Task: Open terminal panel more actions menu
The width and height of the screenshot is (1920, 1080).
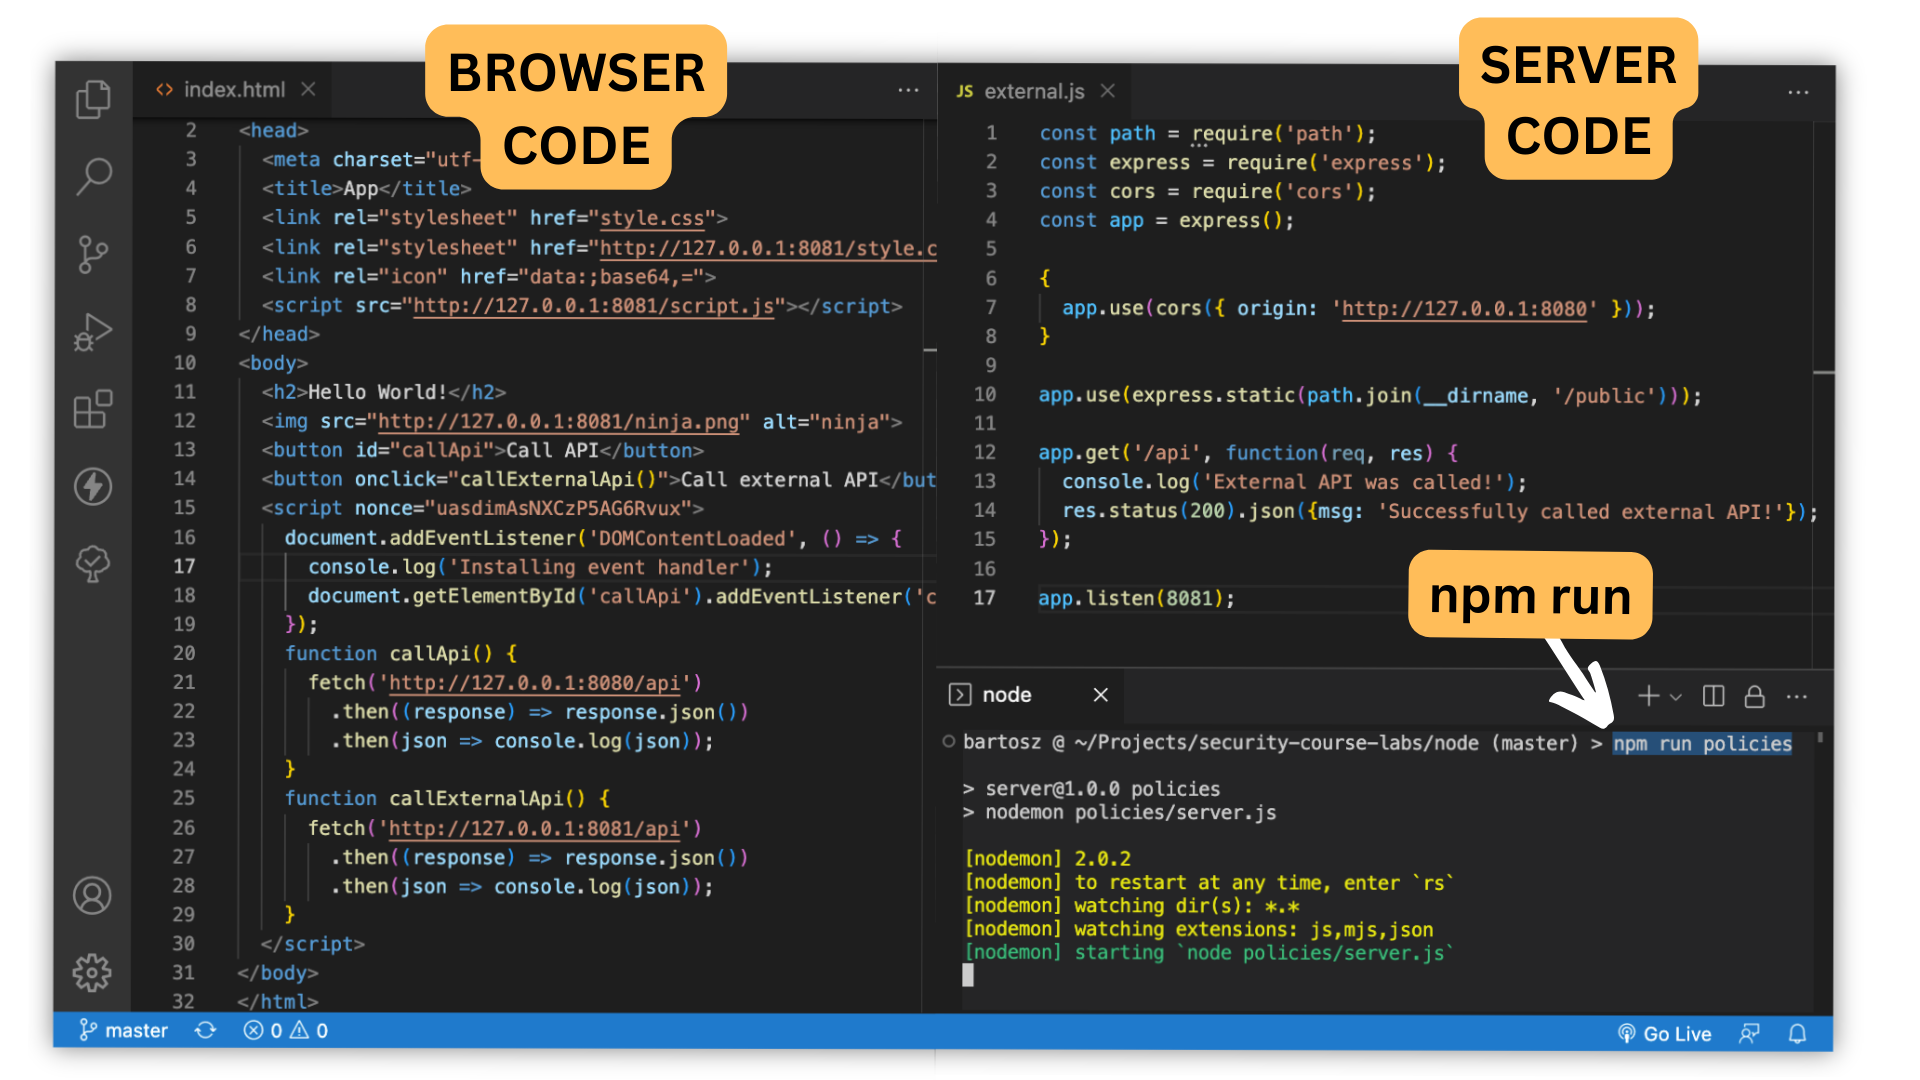Action: 1797,696
